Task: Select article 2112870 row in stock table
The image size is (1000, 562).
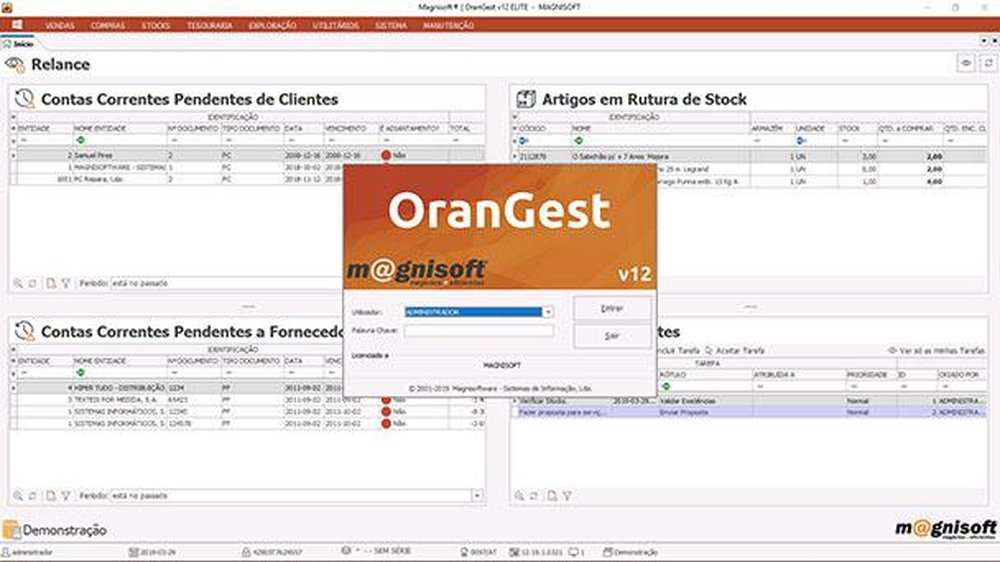Action: [x=749, y=156]
